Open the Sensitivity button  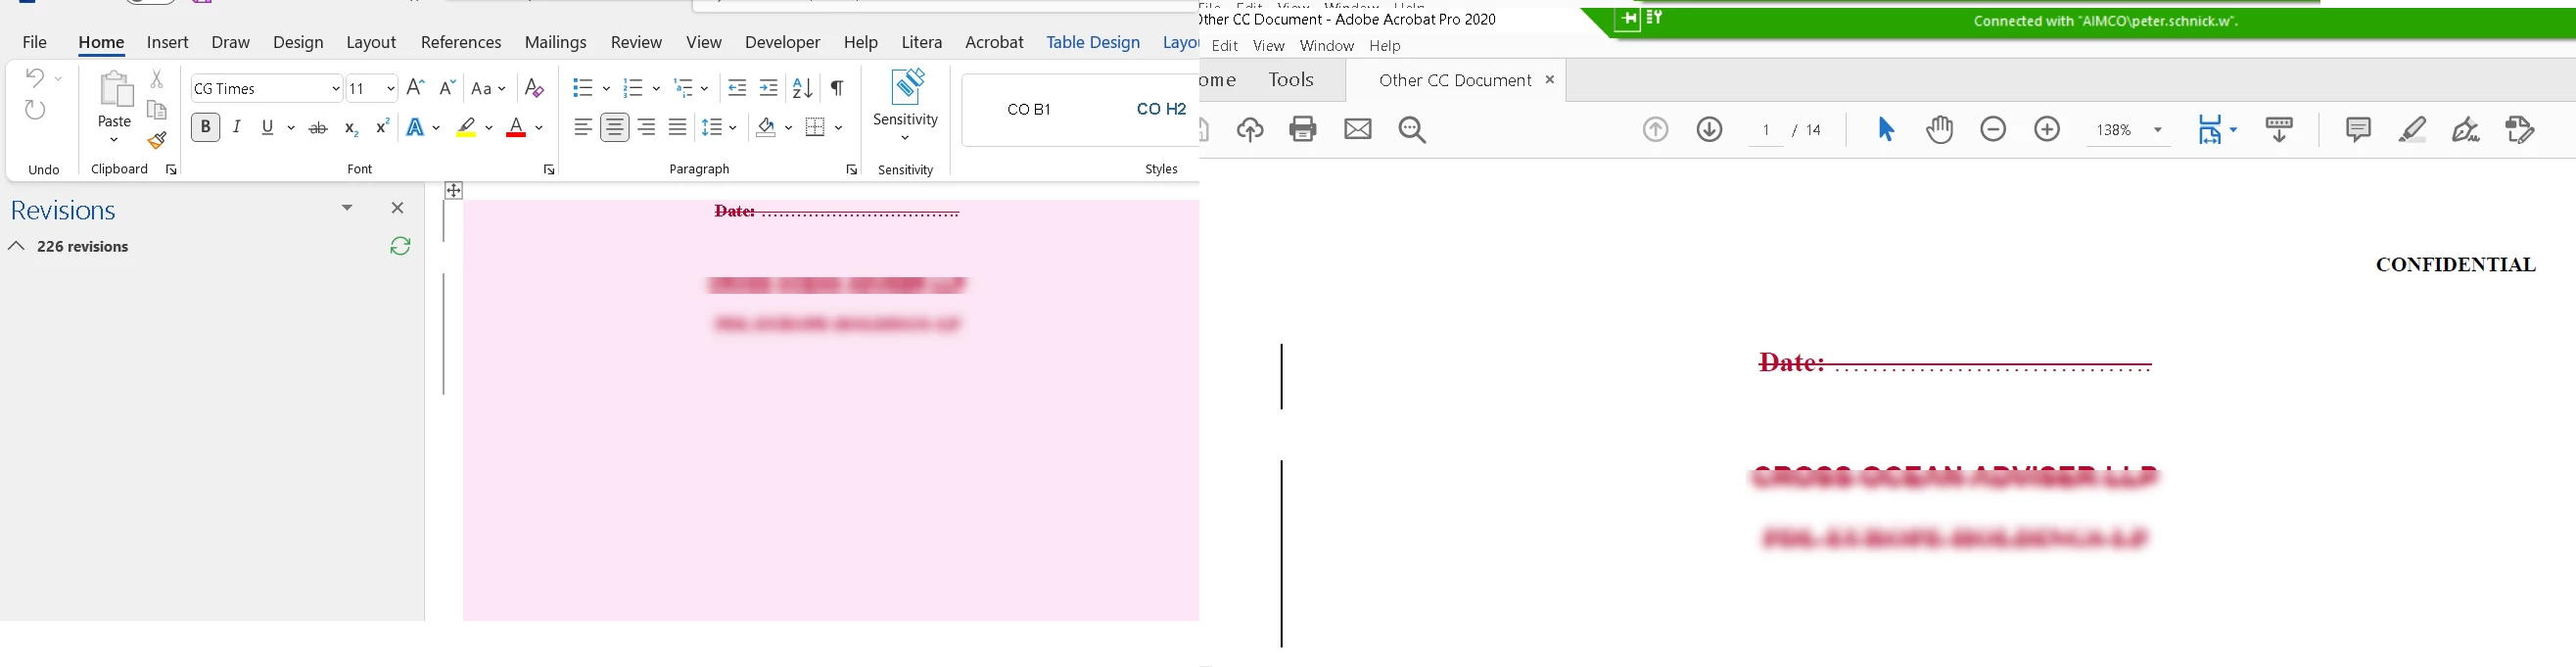tap(906, 105)
